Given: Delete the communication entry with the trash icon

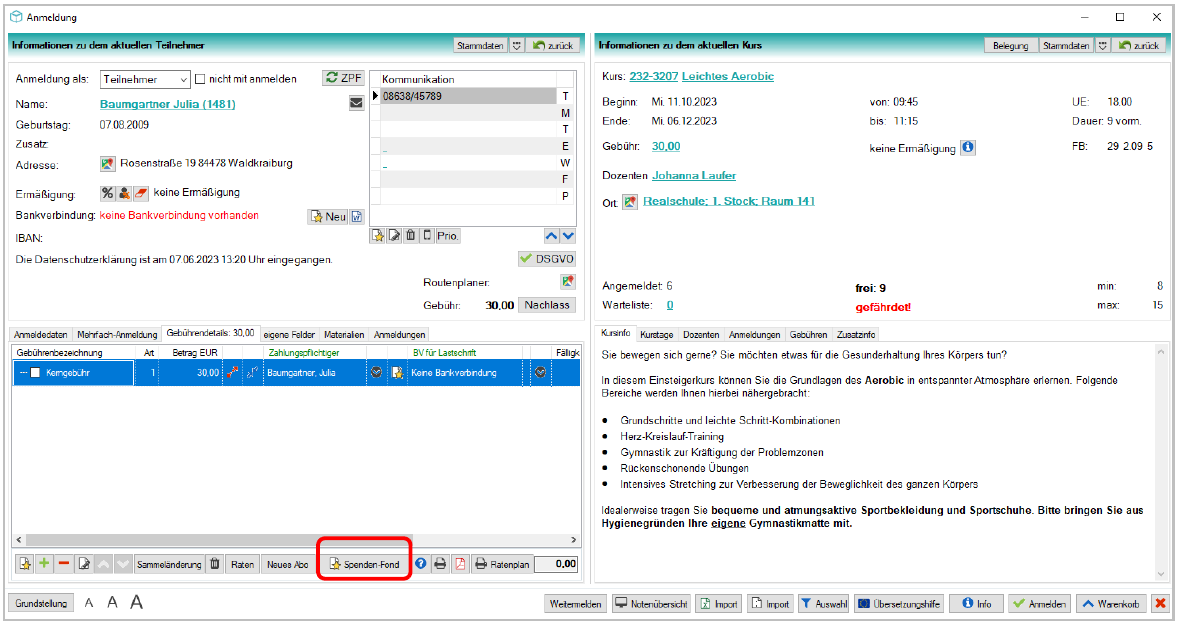Looking at the screenshot, I should 411,236.
